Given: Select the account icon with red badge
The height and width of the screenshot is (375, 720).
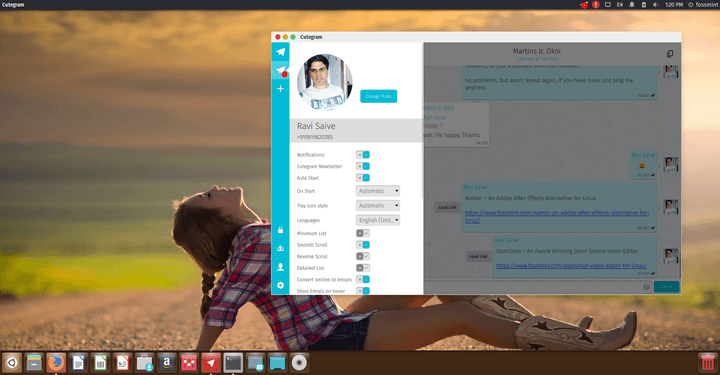Looking at the screenshot, I should click(280, 70).
